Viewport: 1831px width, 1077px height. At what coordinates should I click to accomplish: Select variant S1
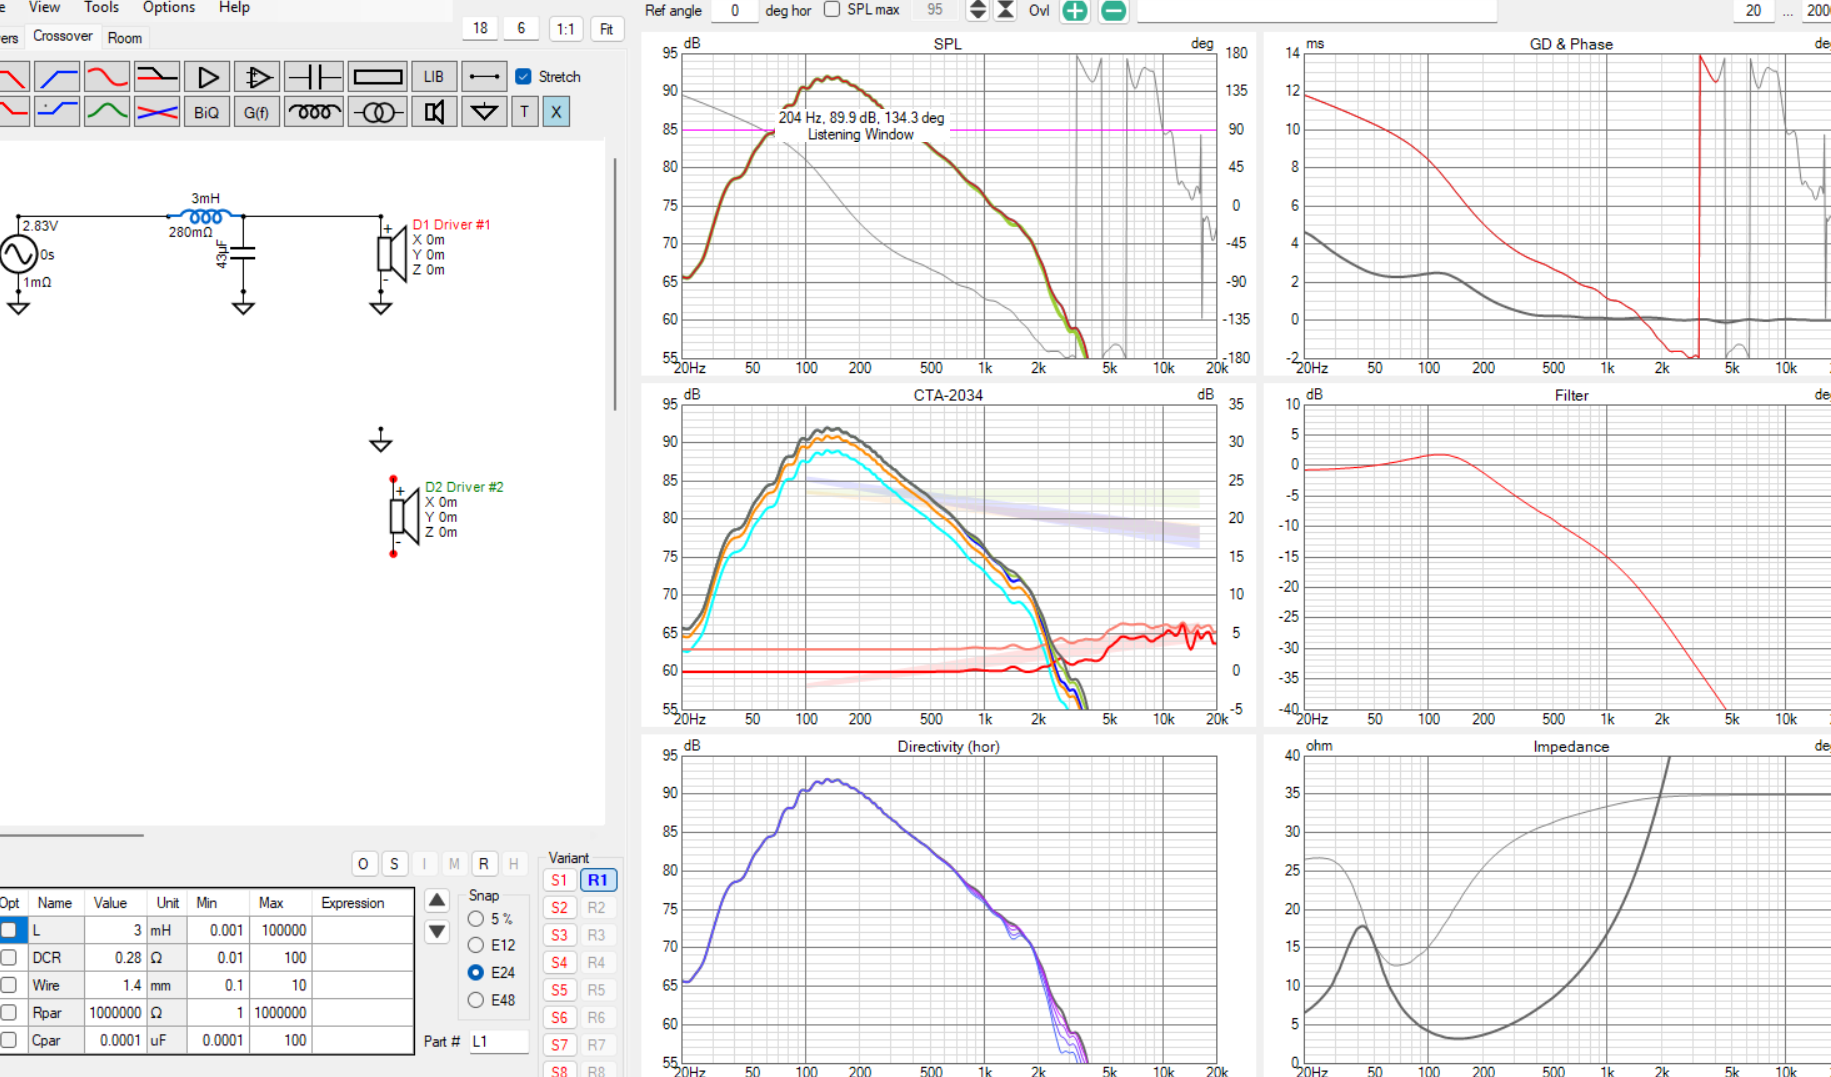point(559,880)
